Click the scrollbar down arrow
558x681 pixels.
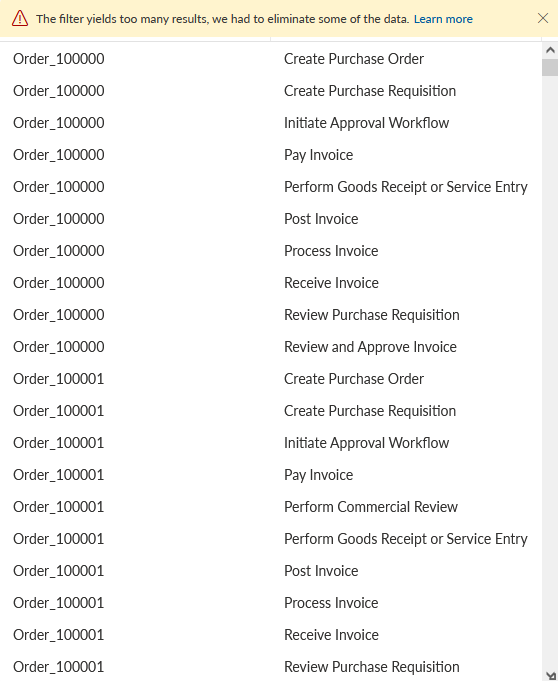click(x=550, y=675)
